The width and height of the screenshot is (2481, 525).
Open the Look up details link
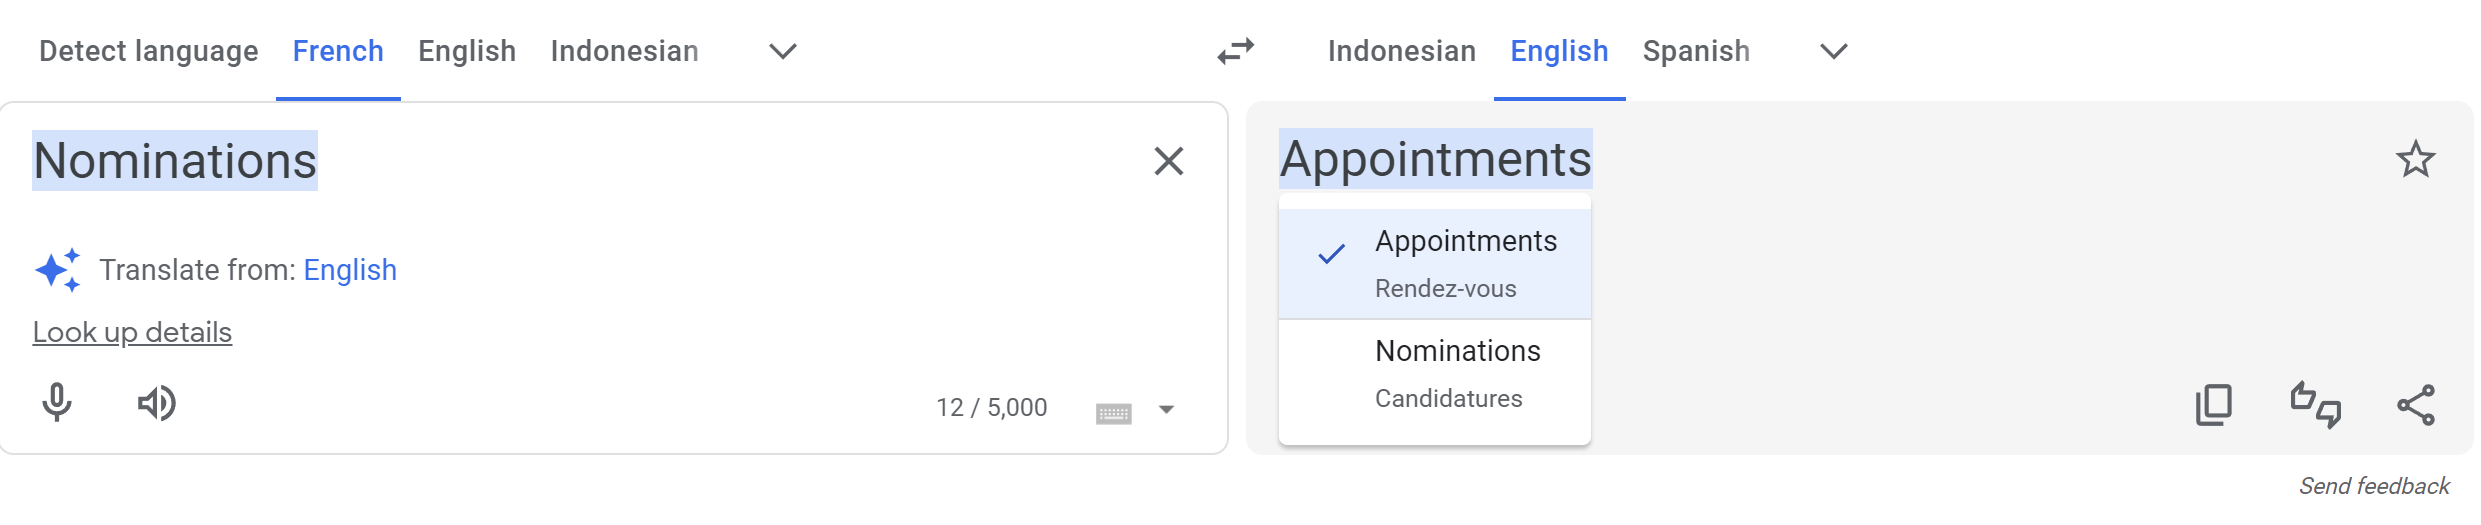(132, 332)
